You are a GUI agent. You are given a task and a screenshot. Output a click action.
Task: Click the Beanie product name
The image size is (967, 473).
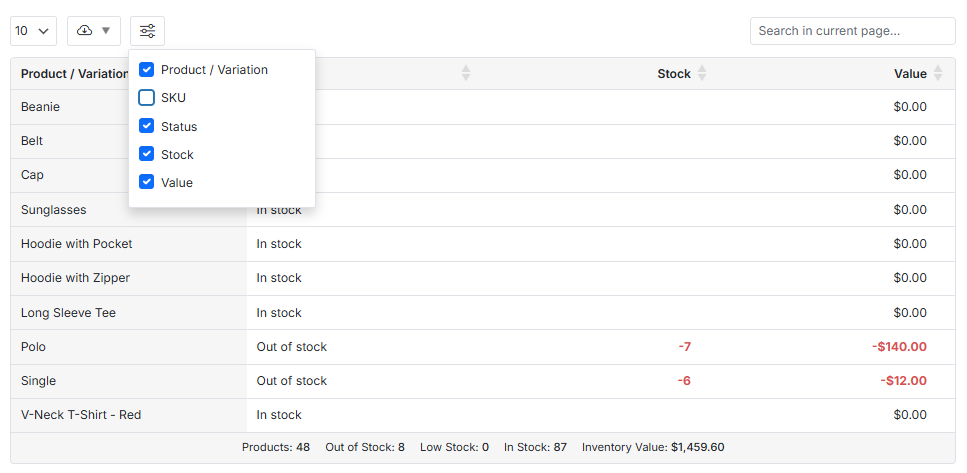click(40, 107)
